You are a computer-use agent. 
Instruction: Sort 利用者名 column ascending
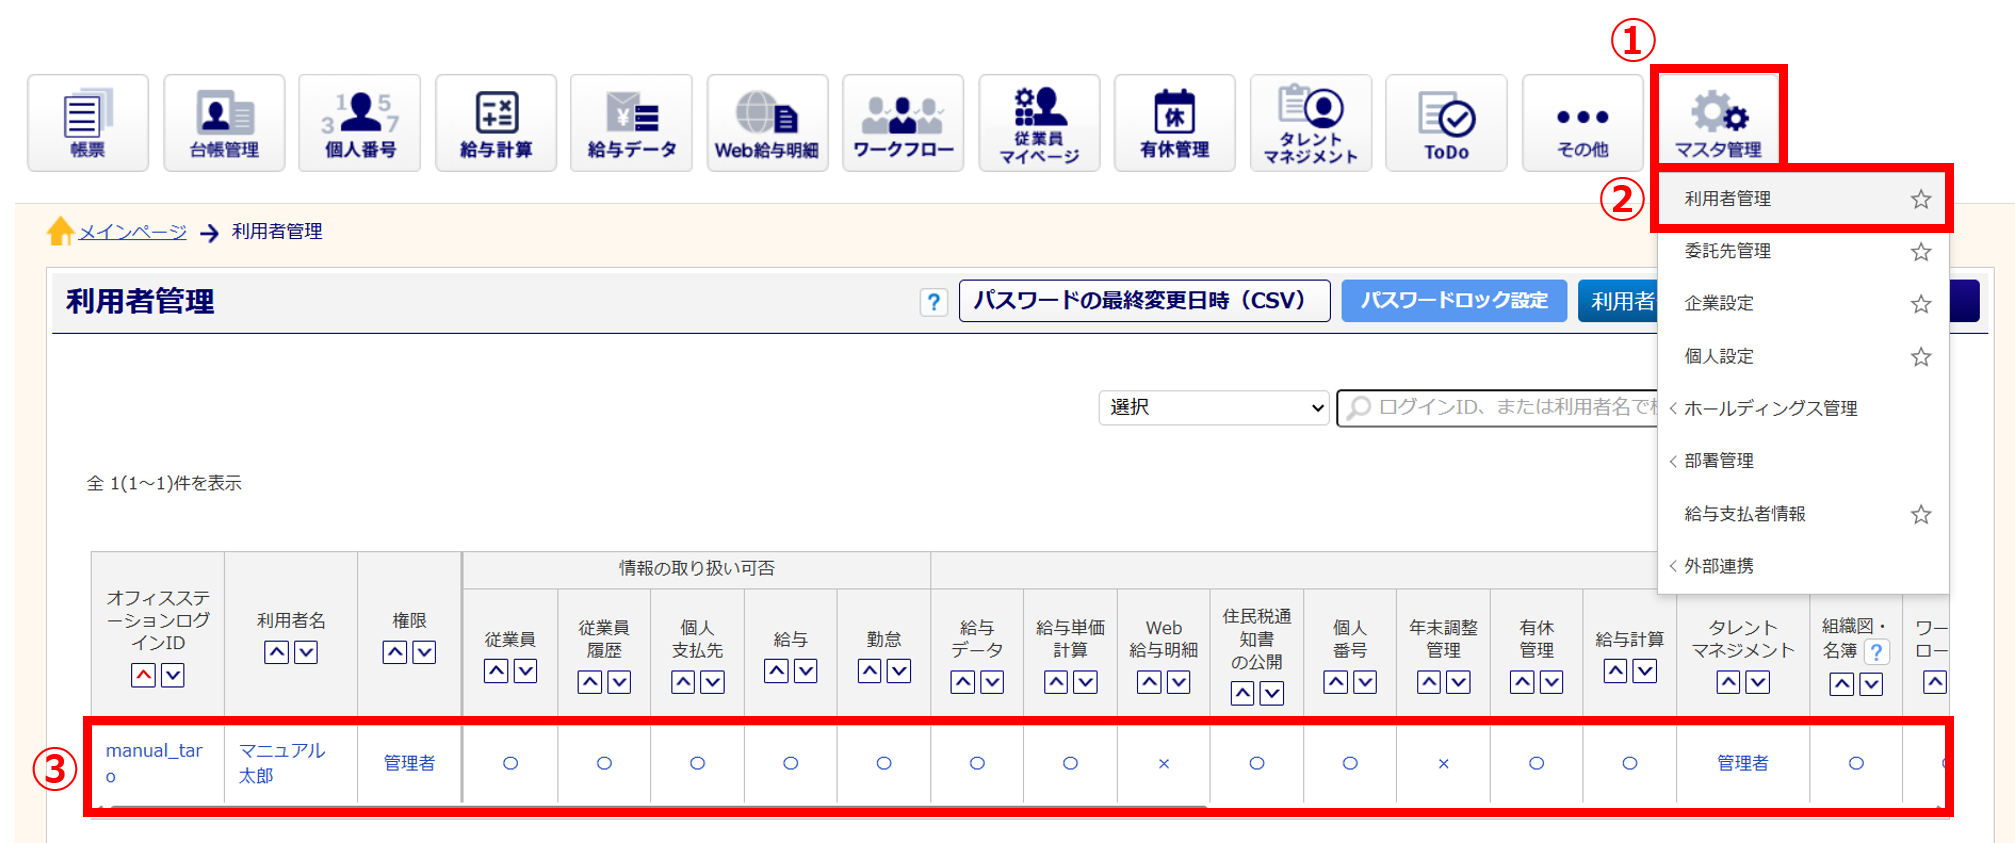277,653
